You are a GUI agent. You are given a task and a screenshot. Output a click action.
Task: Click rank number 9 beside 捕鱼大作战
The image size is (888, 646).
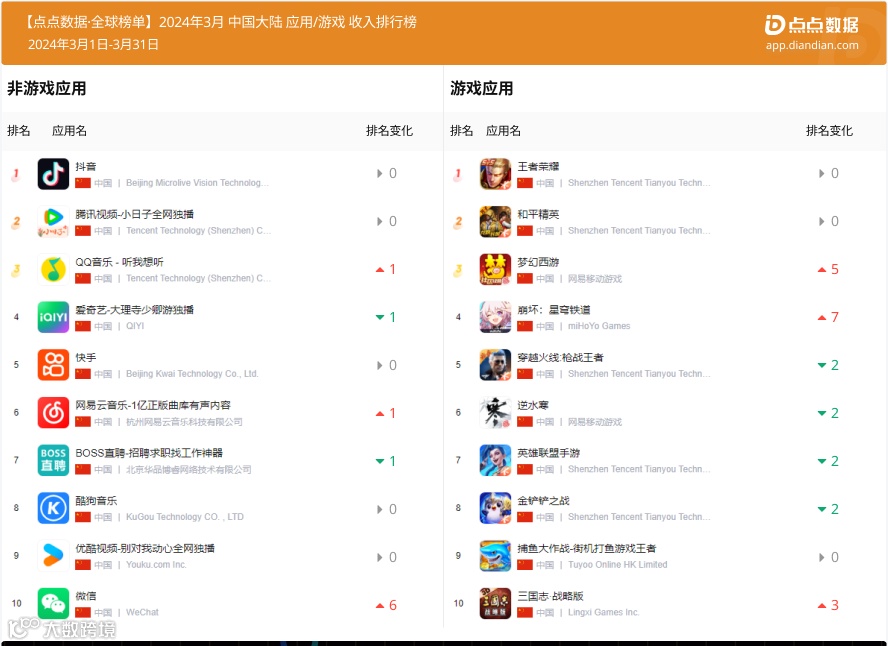point(458,556)
